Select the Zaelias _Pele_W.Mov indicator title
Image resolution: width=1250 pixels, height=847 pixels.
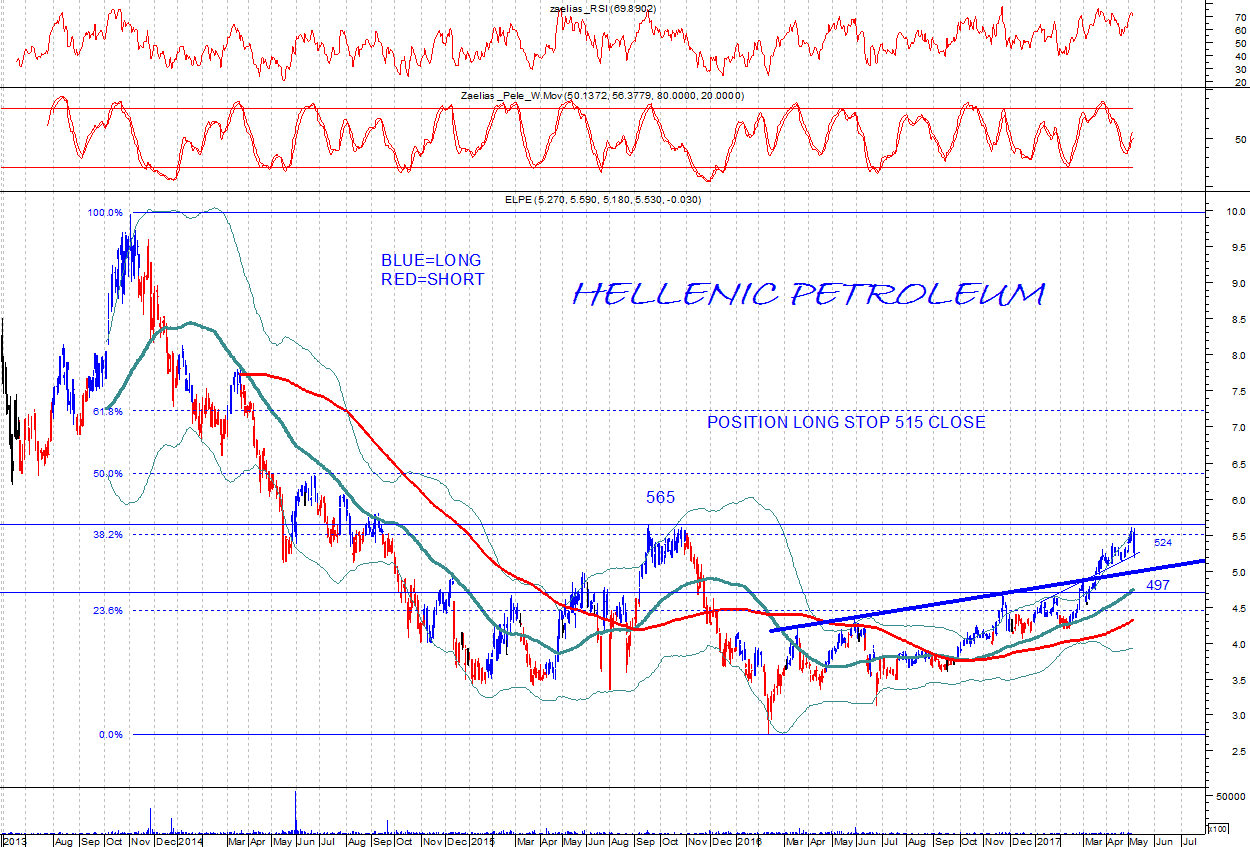tap(602, 95)
